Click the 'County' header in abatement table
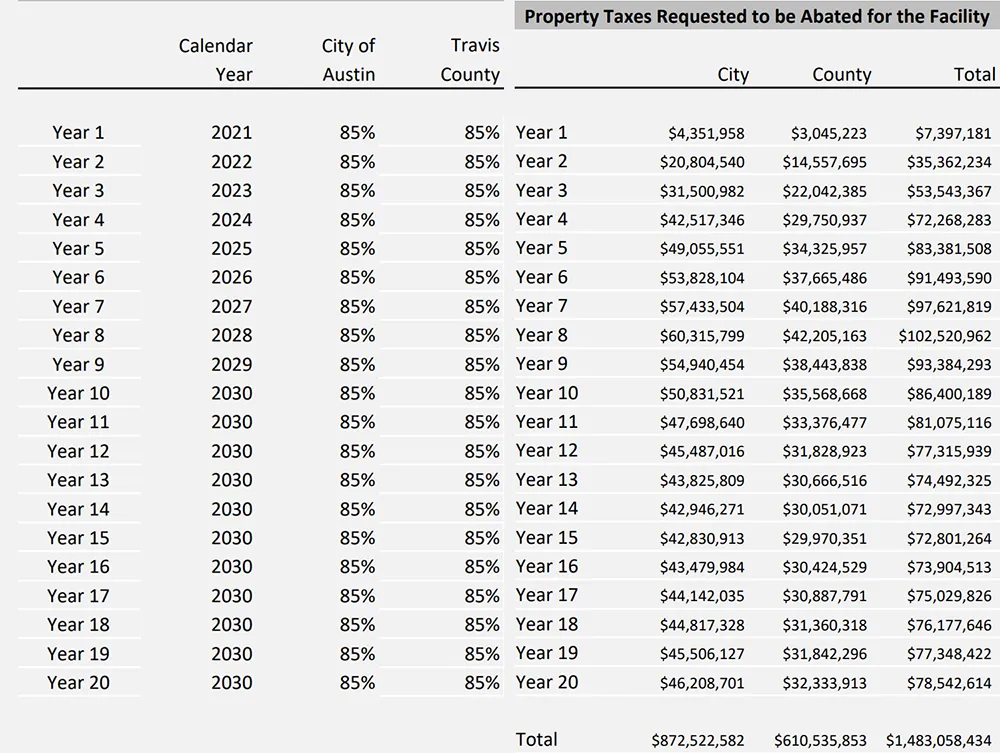The width and height of the screenshot is (1000, 753). click(841, 75)
